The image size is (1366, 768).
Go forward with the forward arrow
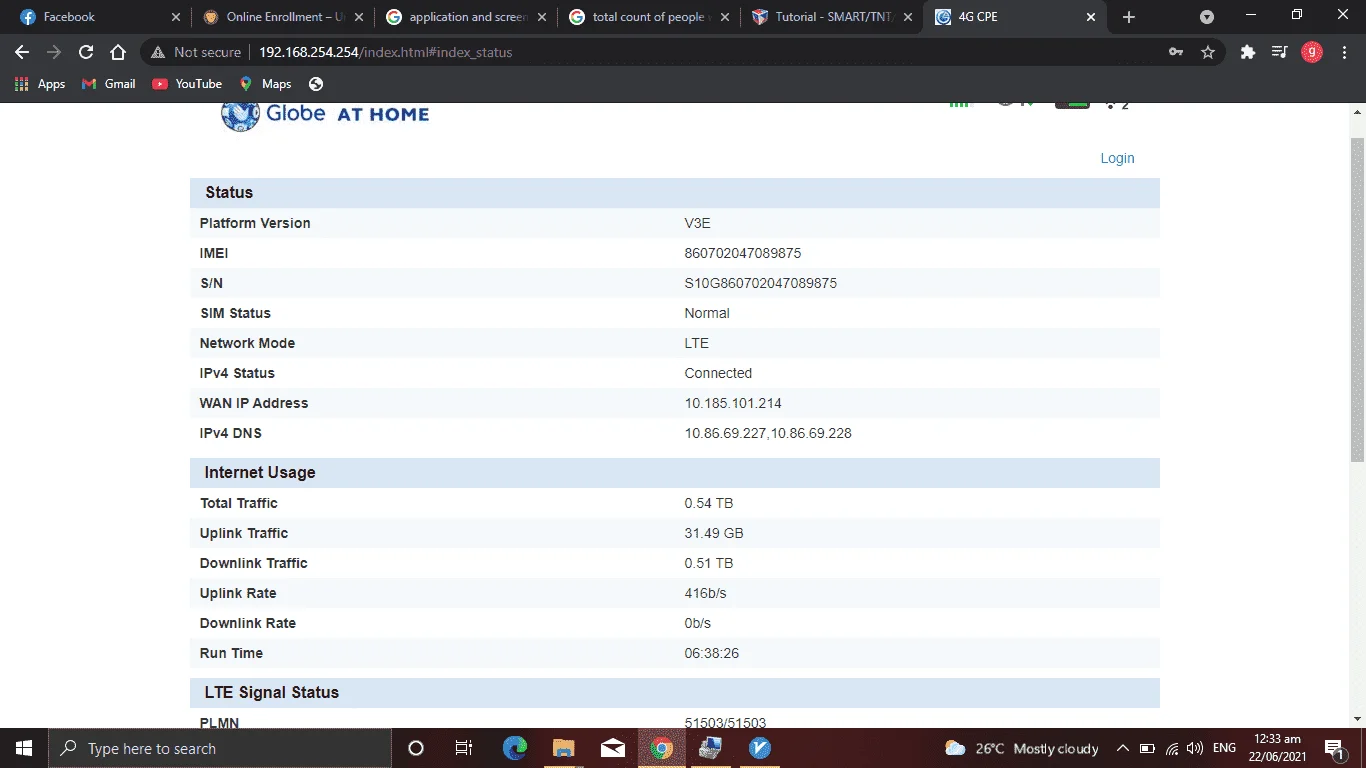54,52
